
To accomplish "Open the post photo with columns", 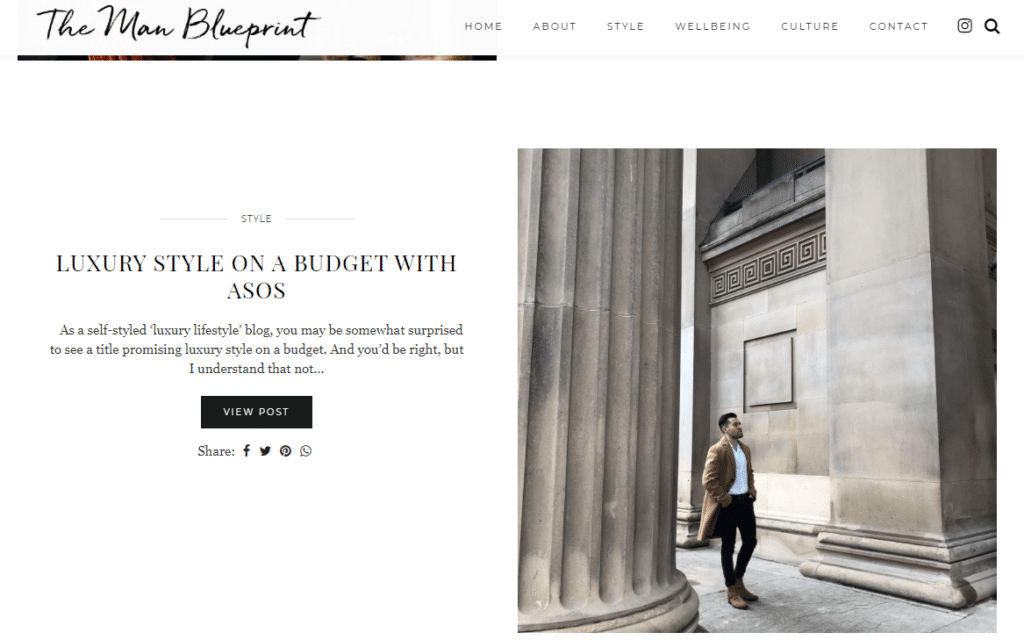I will point(757,390).
